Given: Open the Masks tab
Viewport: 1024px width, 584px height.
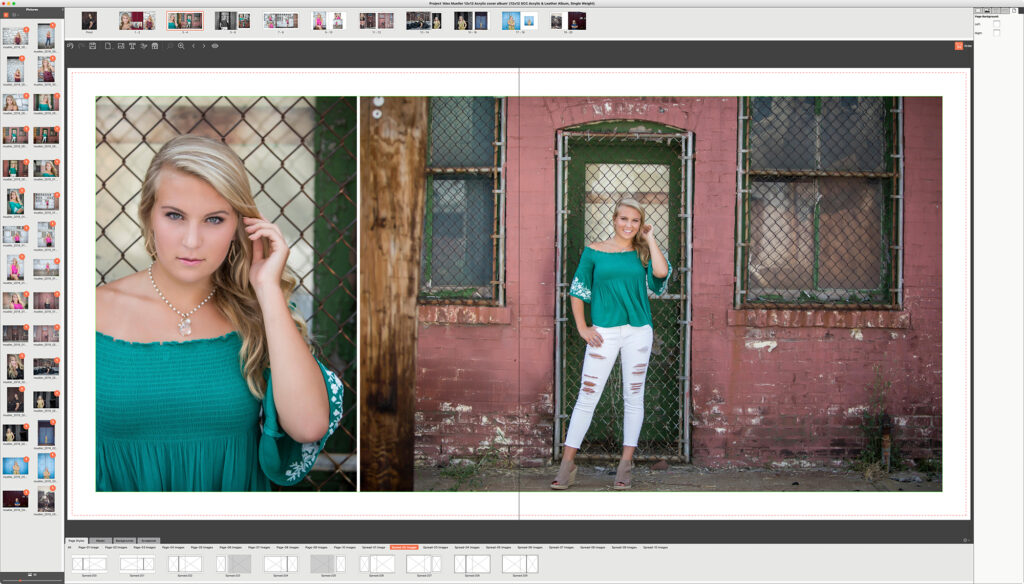Looking at the screenshot, I should click(x=101, y=540).
